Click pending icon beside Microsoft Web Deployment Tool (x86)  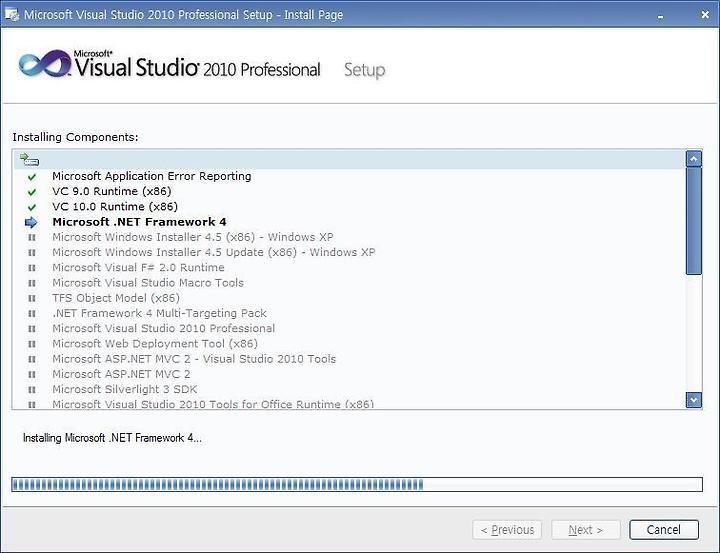(x=32, y=344)
